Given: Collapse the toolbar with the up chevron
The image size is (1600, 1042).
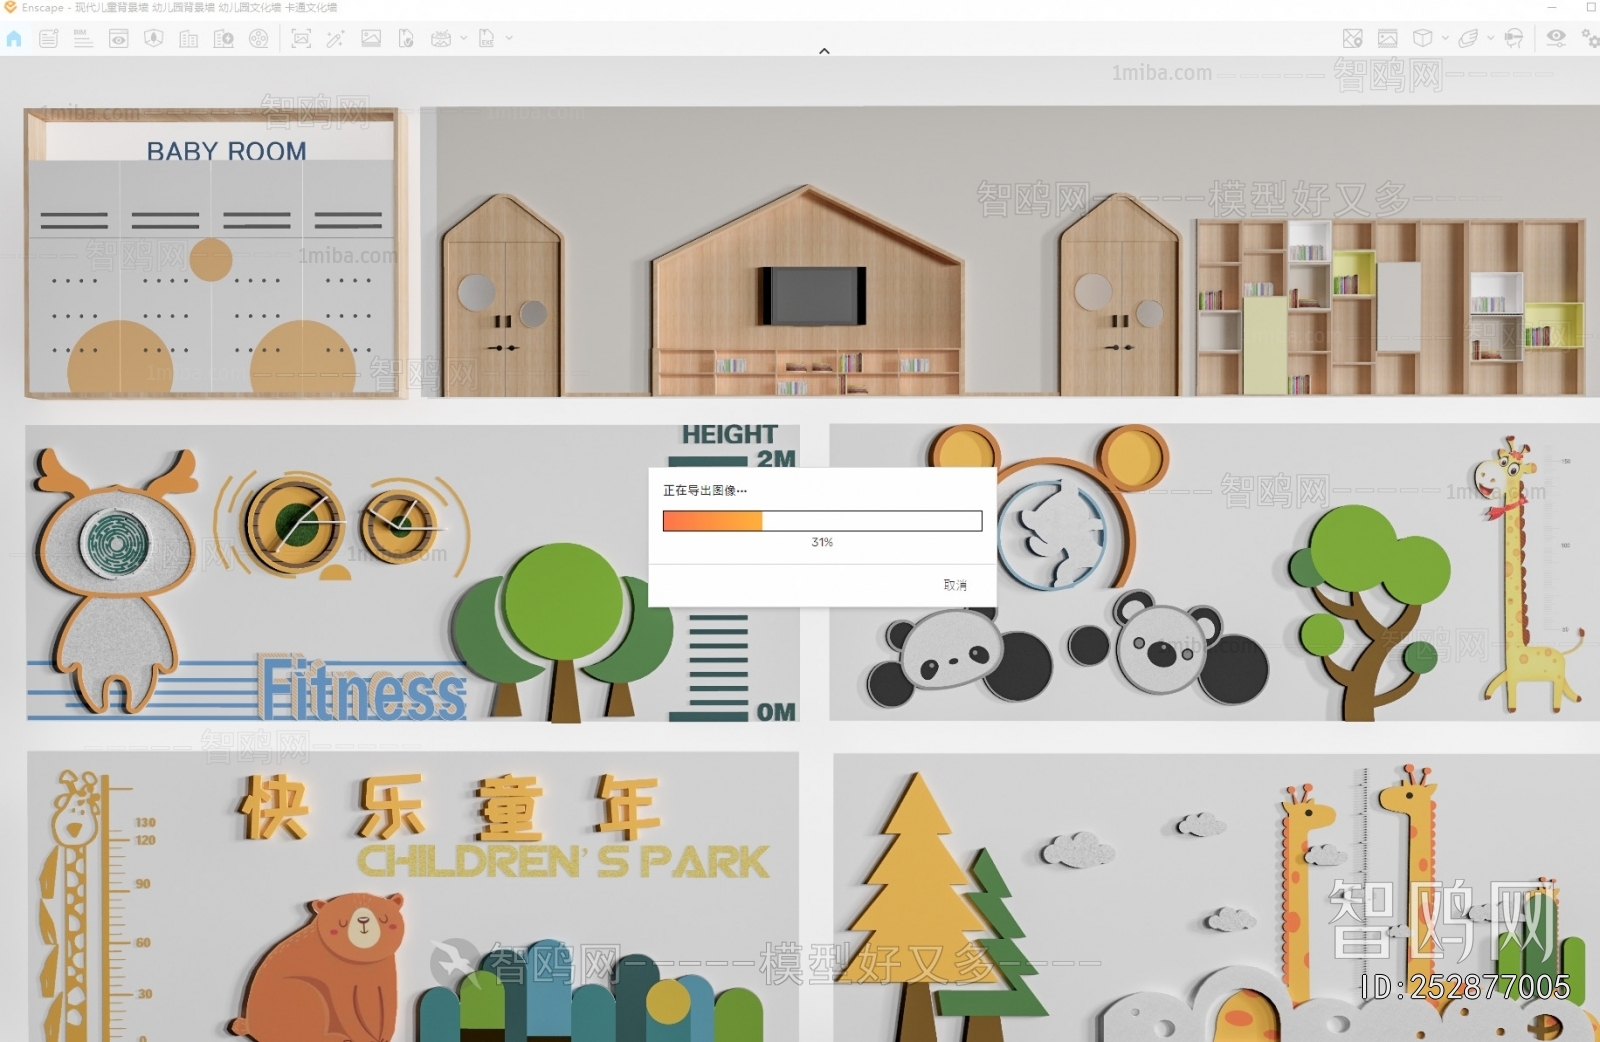Looking at the screenshot, I should click(824, 51).
